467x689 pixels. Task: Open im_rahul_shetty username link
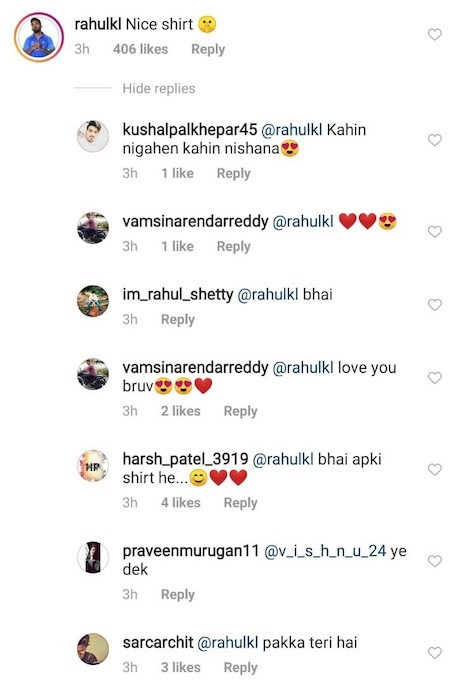point(178,294)
